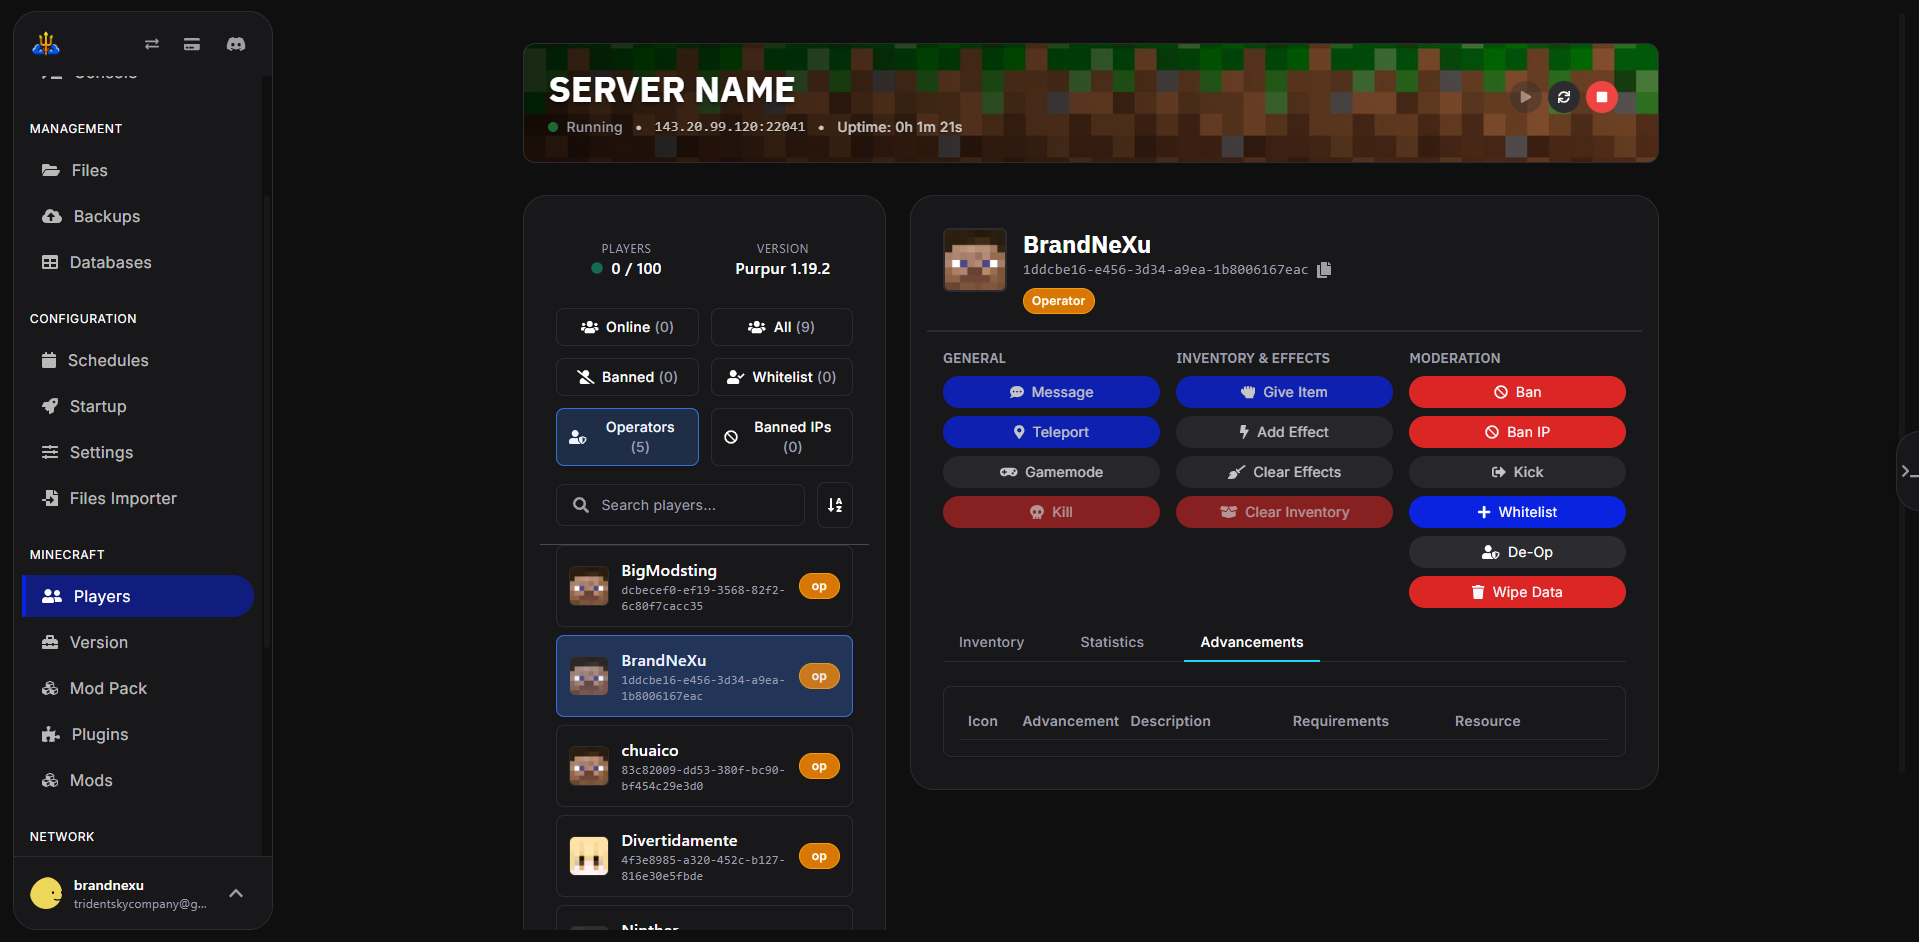Select the Operators (5) filter
Screen dimensions: 1919x942
[627, 437]
